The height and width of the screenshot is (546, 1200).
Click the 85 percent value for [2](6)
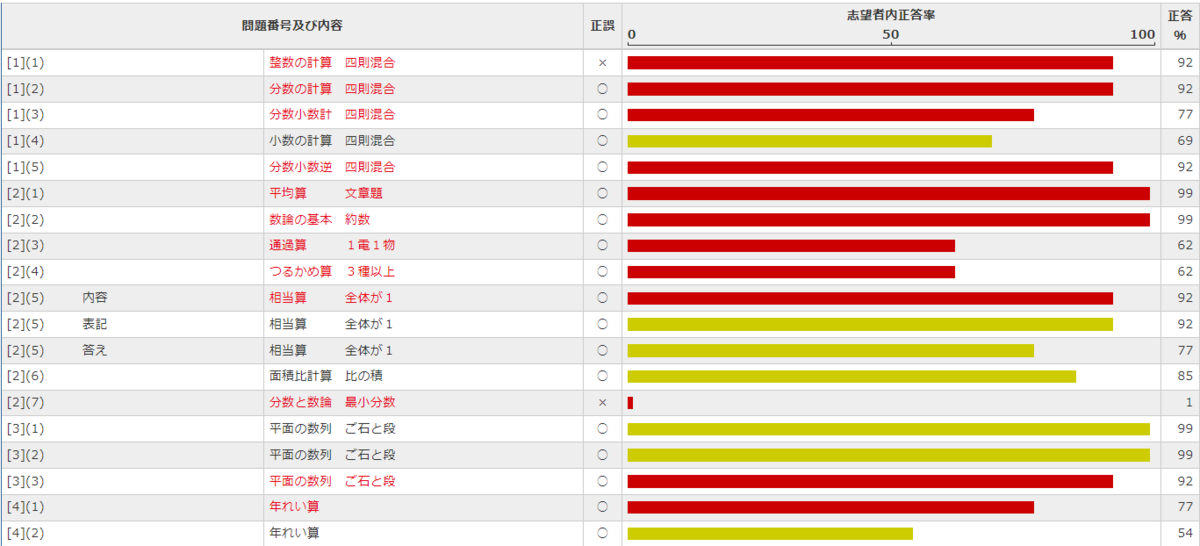pos(1185,376)
